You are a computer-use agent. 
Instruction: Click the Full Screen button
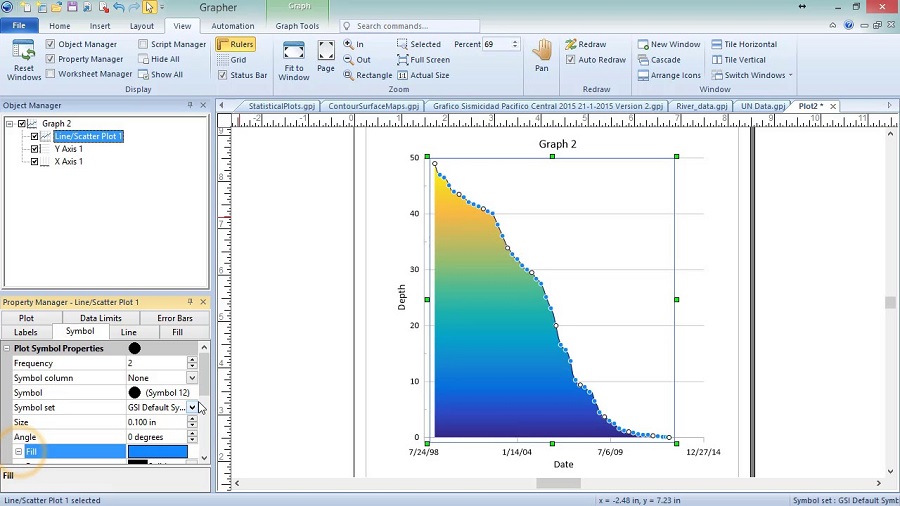tap(423, 60)
